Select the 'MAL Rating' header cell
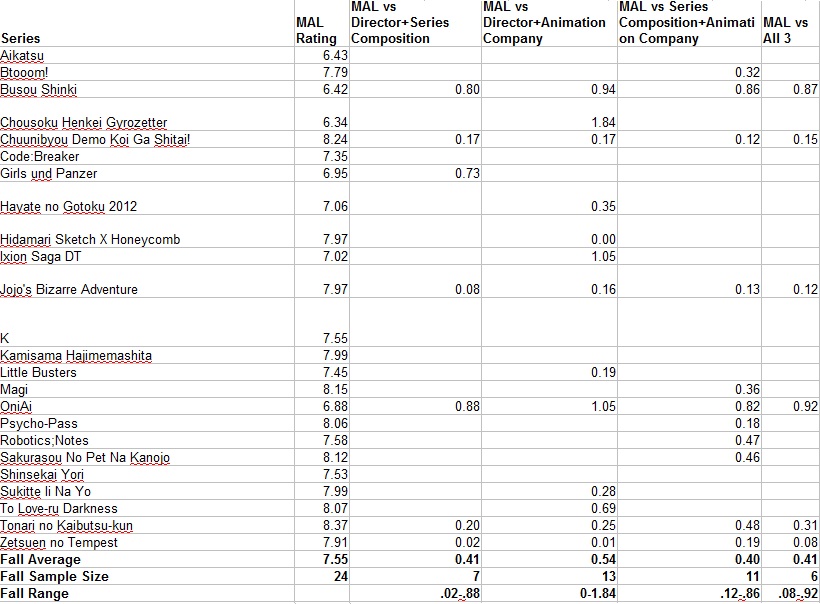Screen dimensions: 820x604 322,24
